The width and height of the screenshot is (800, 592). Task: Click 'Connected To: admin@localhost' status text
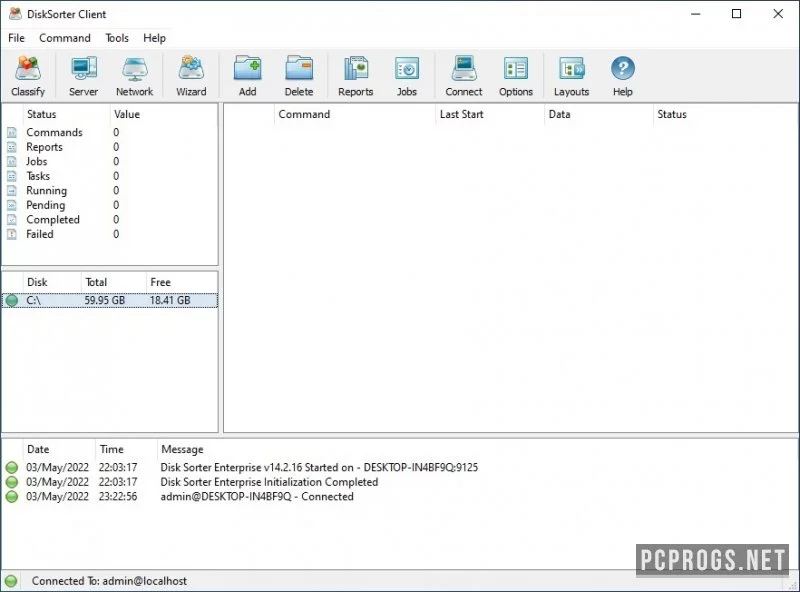click(x=109, y=581)
